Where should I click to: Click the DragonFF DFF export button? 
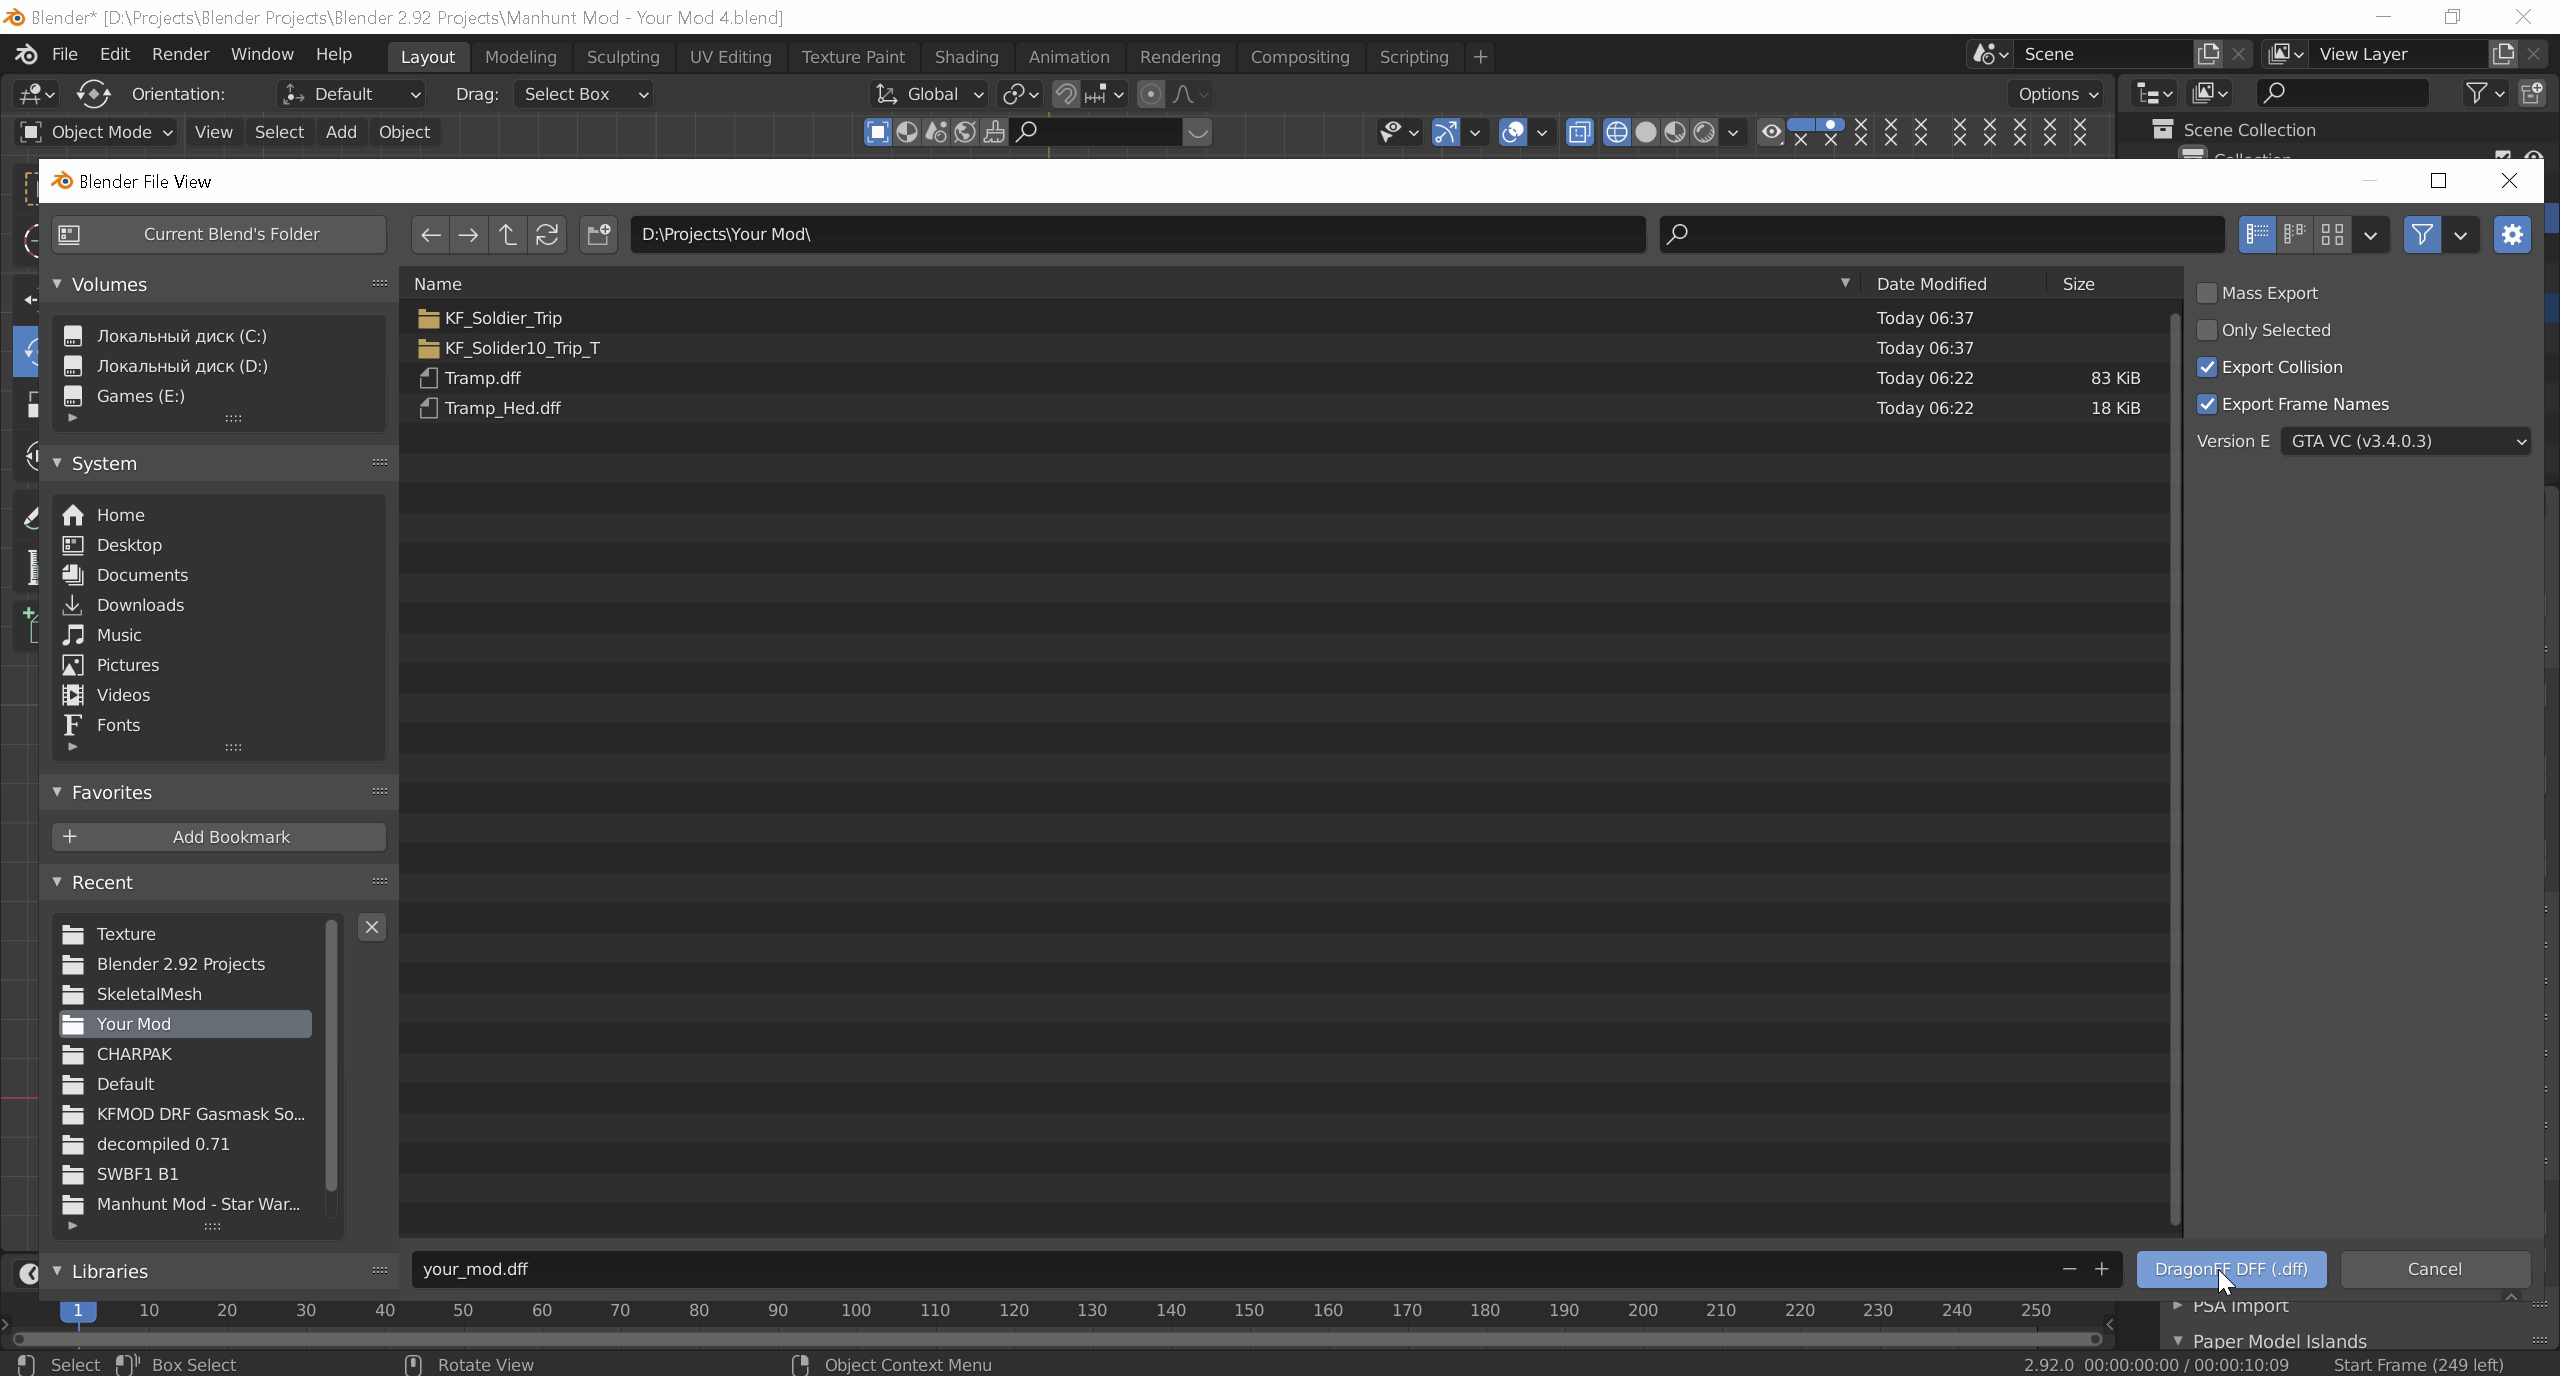point(2231,1269)
